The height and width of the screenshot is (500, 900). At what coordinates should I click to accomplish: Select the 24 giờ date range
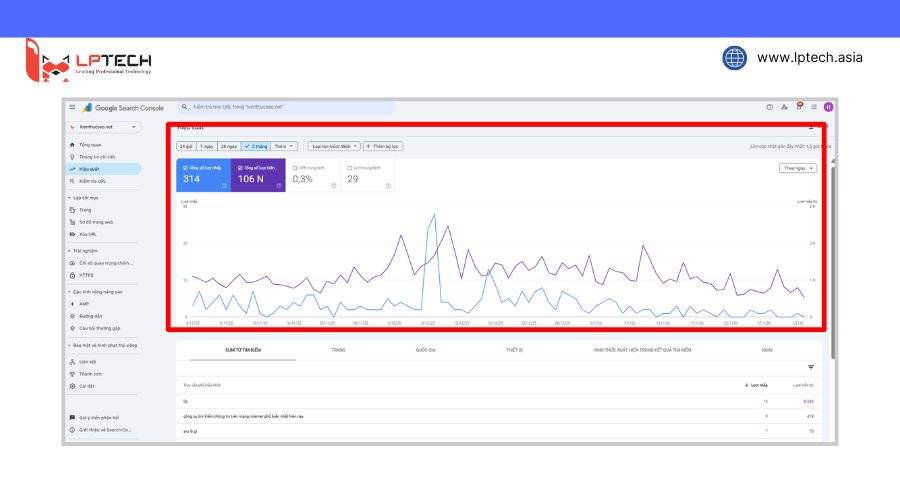click(x=187, y=146)
